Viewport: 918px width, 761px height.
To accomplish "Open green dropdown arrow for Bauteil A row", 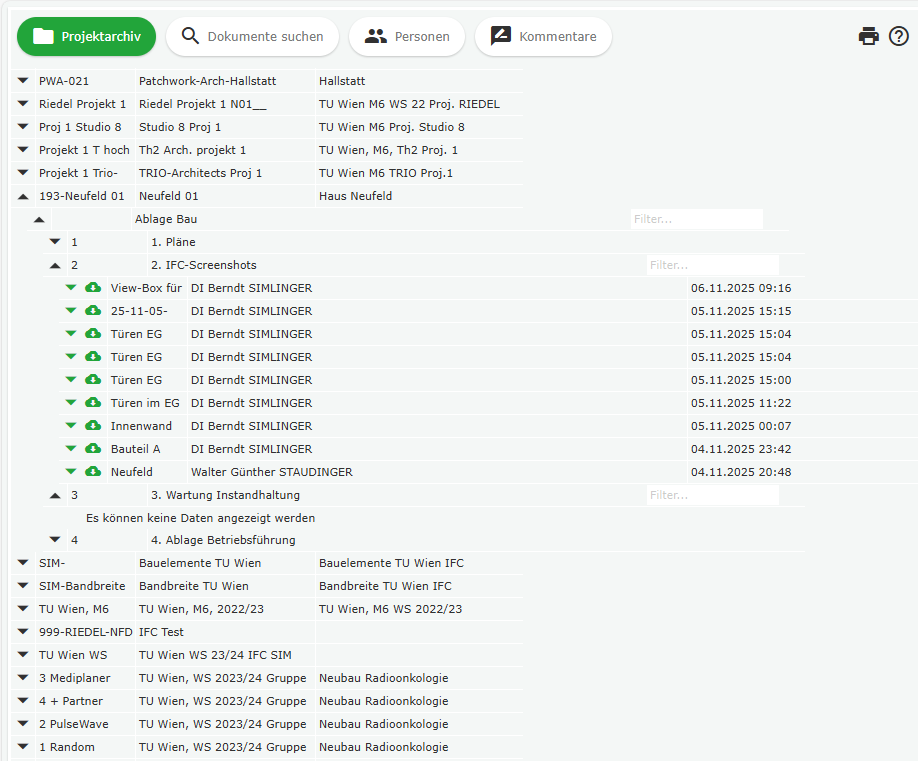I will click(x=71, y=449).
